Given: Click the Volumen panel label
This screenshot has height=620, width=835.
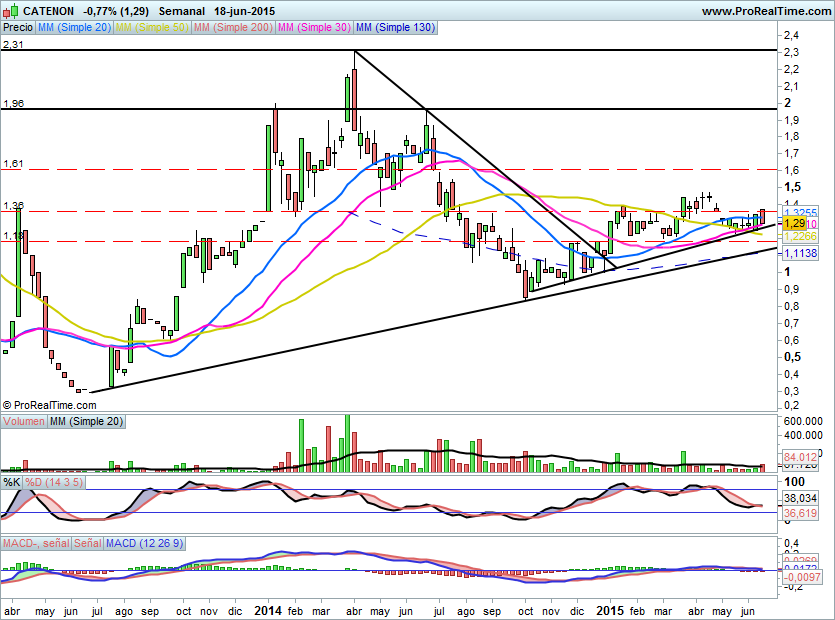Looking at the screenshot, I should coord(24,422).
